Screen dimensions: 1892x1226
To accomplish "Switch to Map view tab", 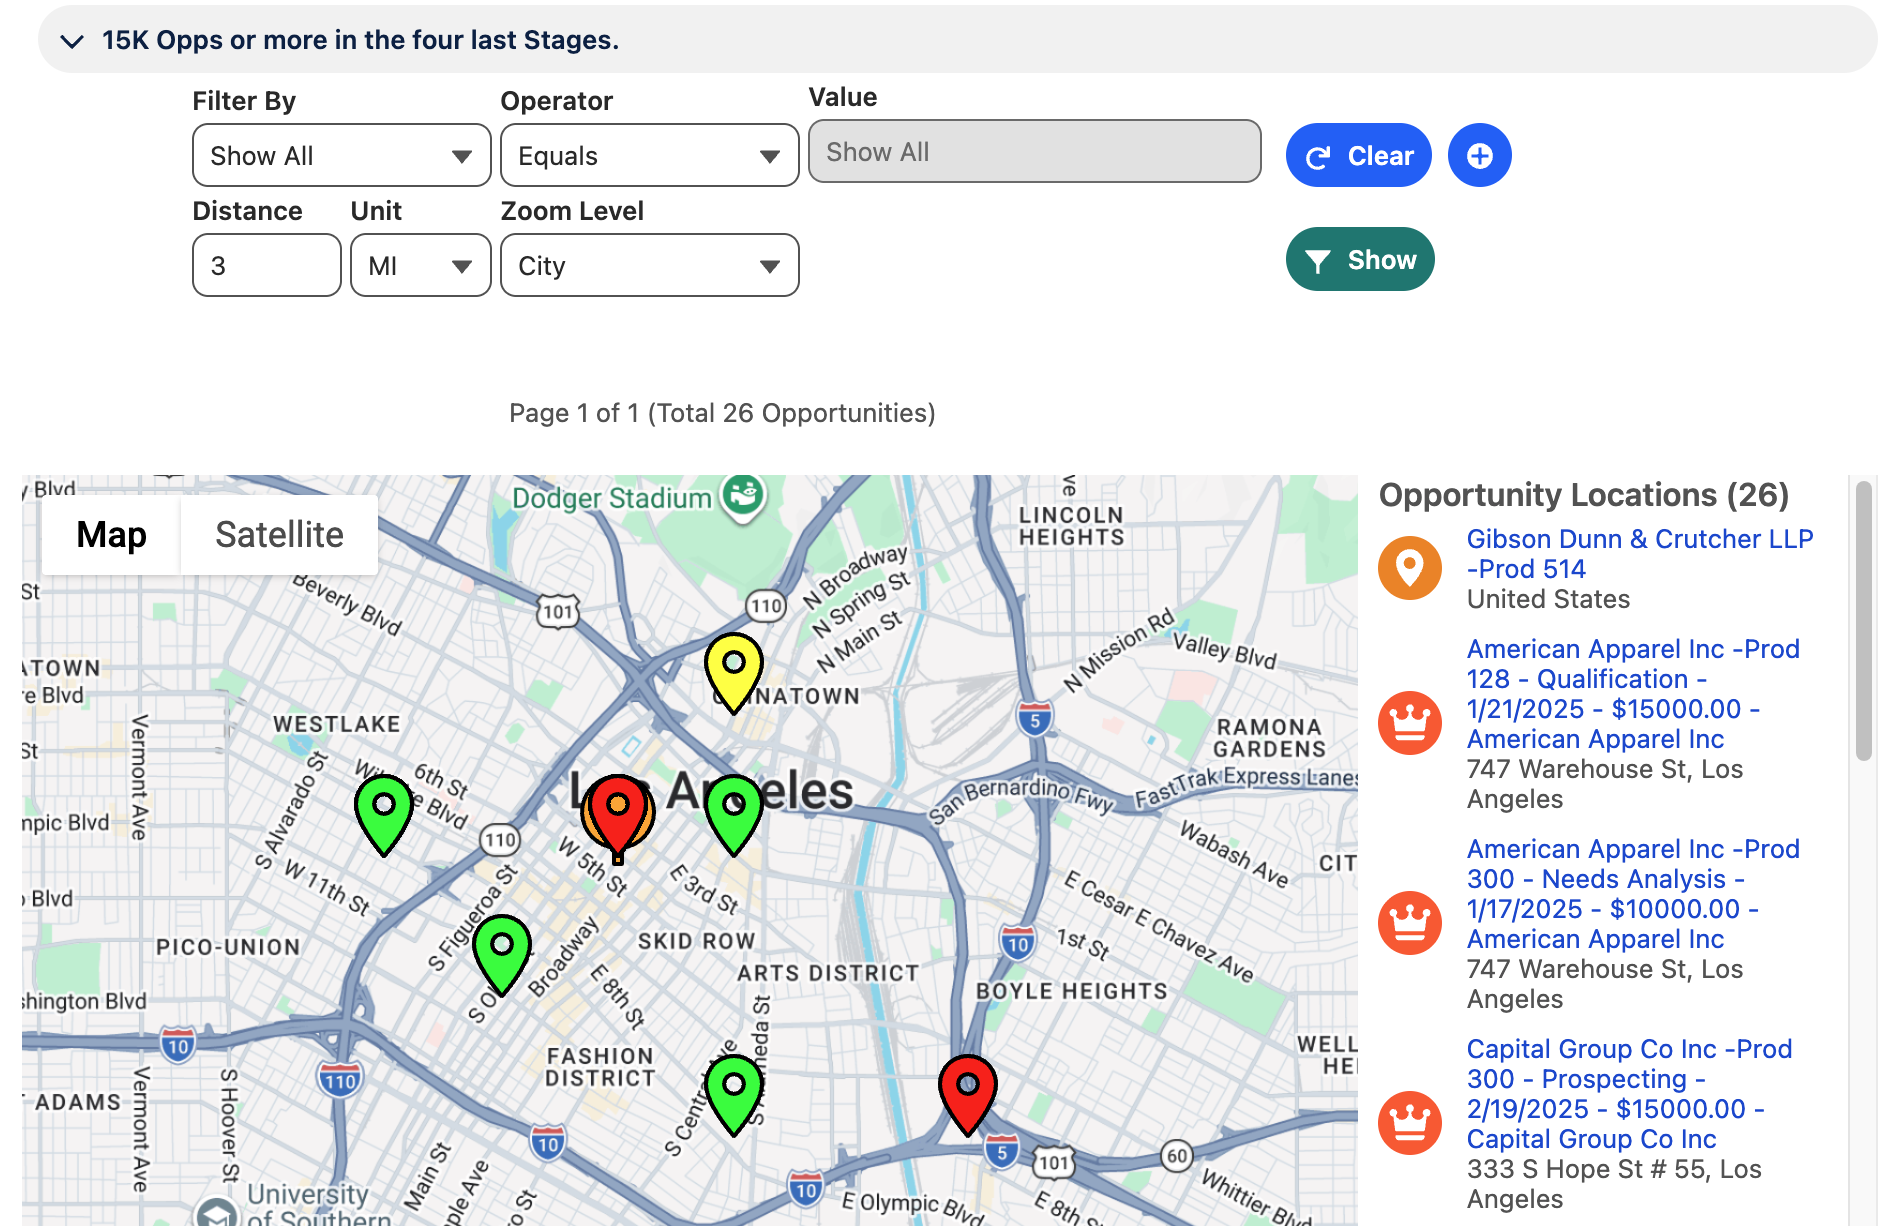I will (111, 535).
